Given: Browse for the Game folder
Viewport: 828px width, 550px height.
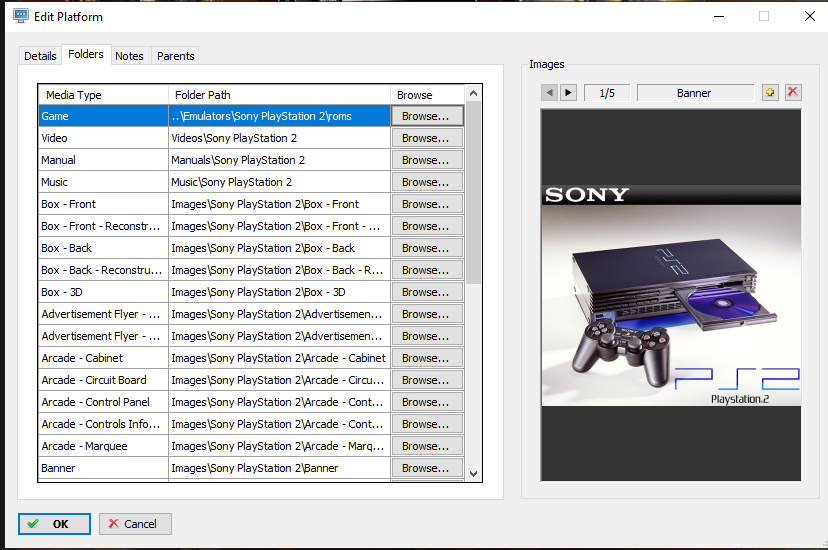Looking at the screenshot, I should coord(427,116).
